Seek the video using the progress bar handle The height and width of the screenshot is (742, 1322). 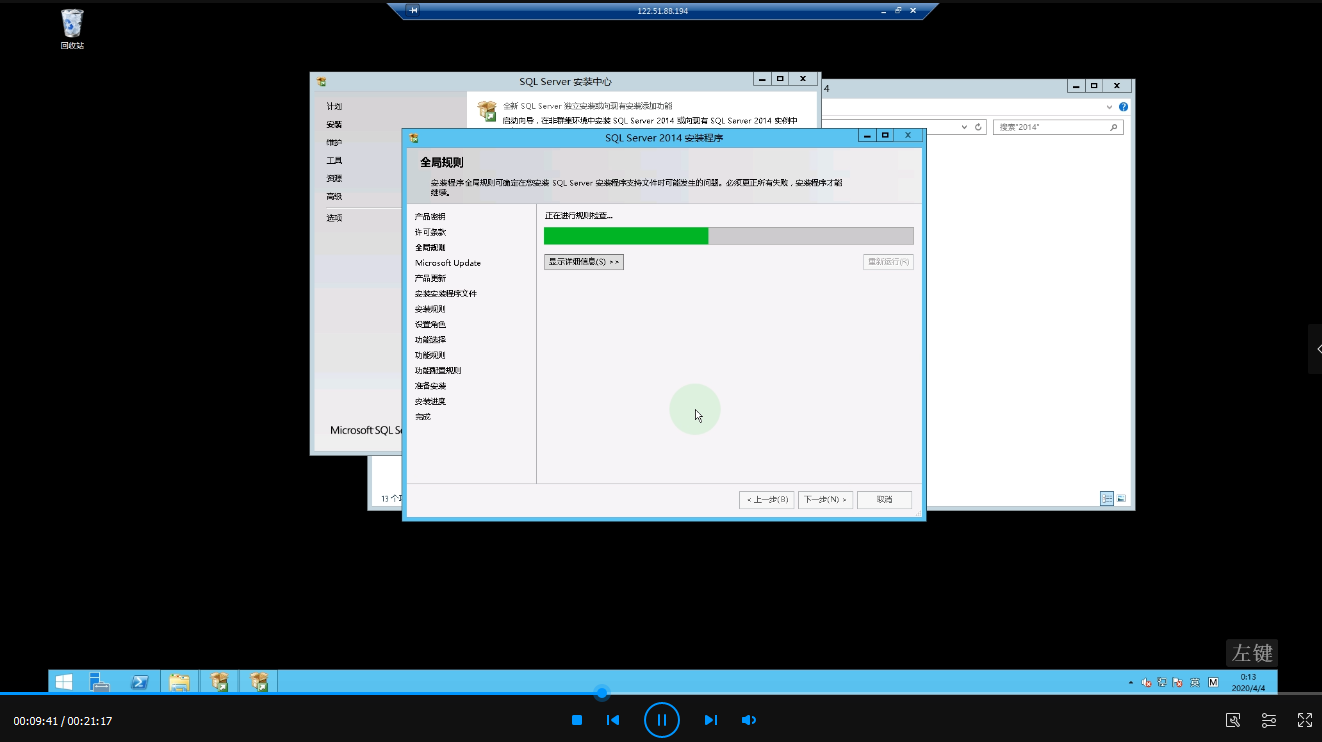[602, 693]
